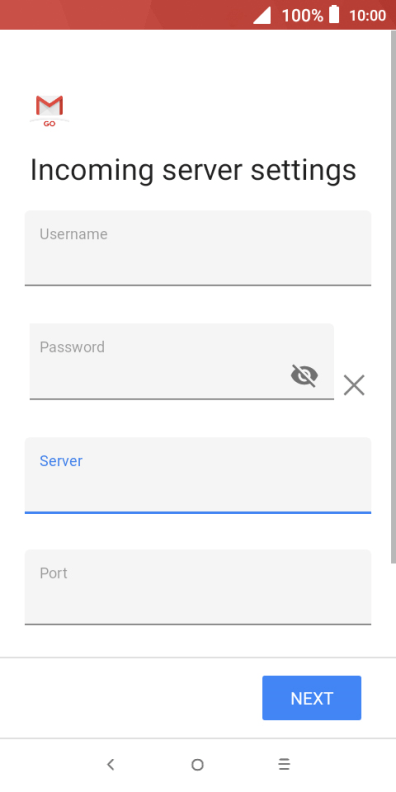Tap the Username label text

(x=74, y=234)
